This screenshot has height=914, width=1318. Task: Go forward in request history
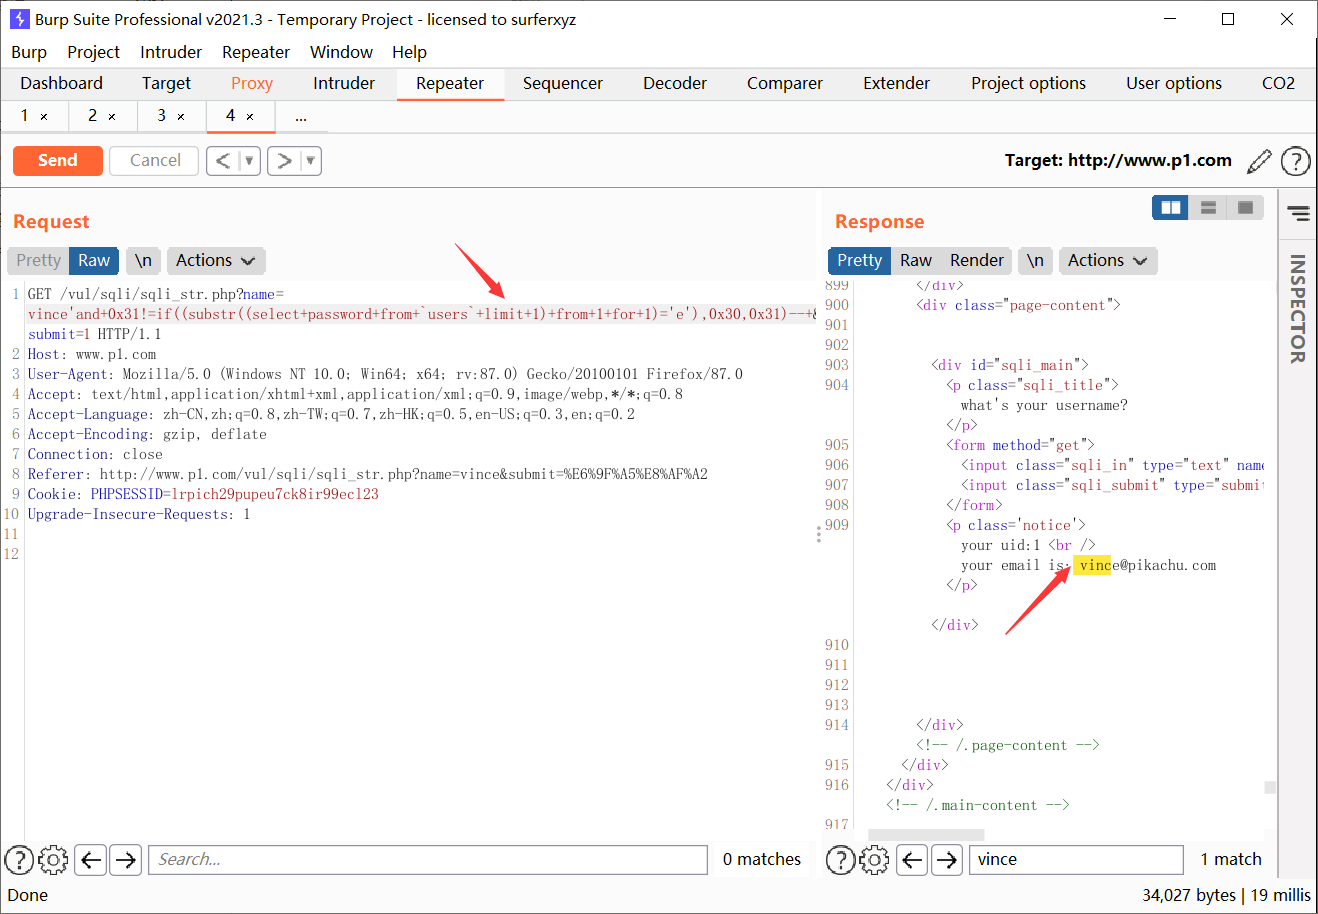click(285, 161)
